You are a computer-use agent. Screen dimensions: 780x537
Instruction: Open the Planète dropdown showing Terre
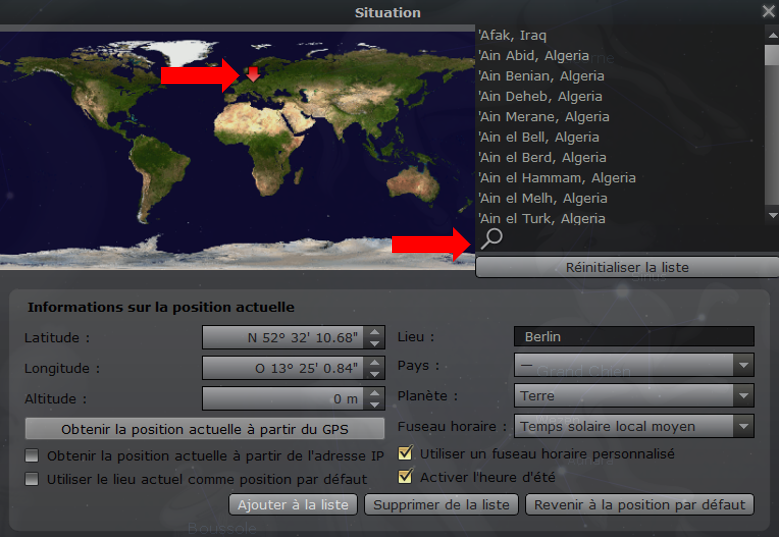tap(634, 396)
